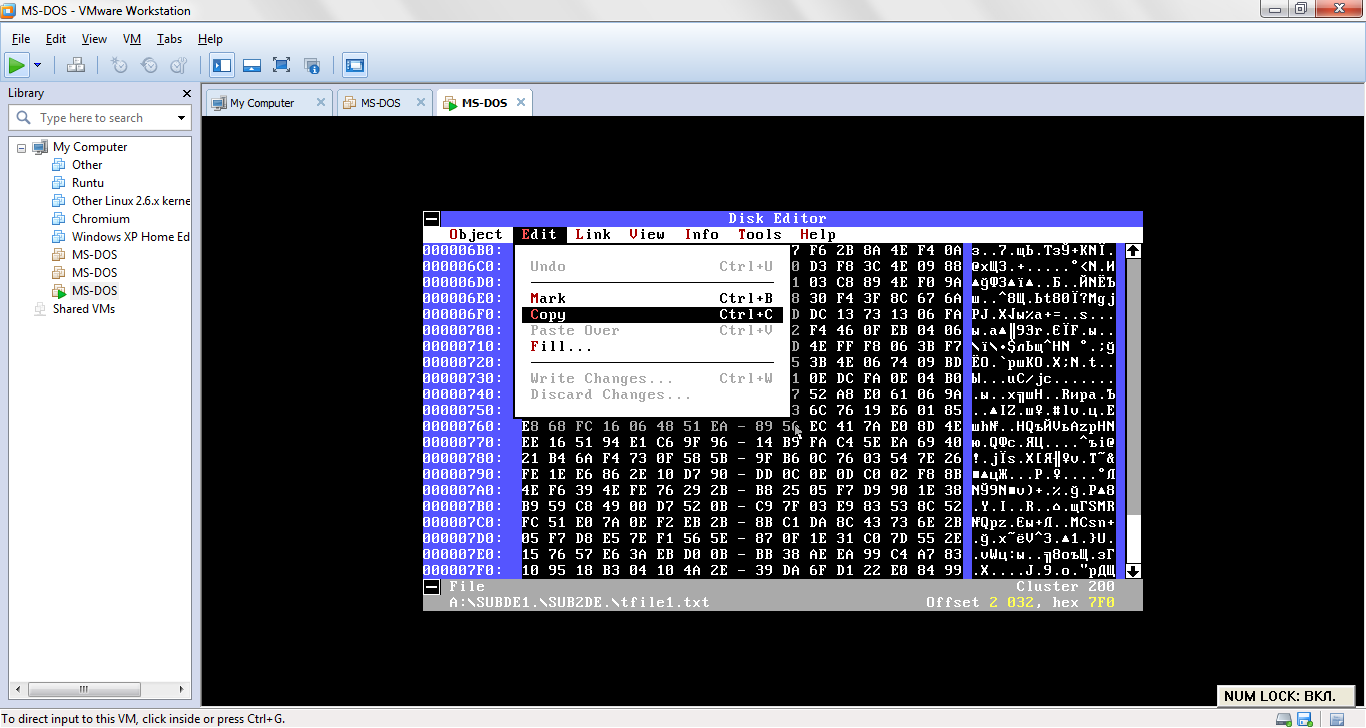Click file path A:\SUBDE1.\SUB2DE.\tfile1.txt

click(x=579, y=603)
